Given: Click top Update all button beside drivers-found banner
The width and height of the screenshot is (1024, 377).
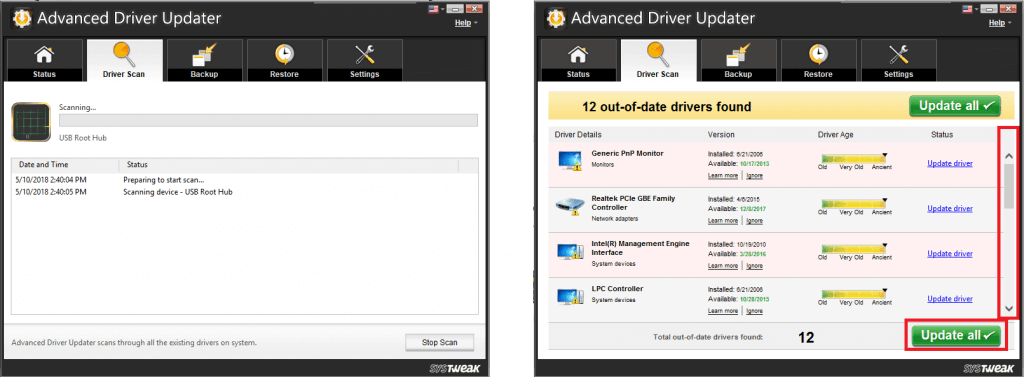Looking at the screenshot, I should point(955,106).
